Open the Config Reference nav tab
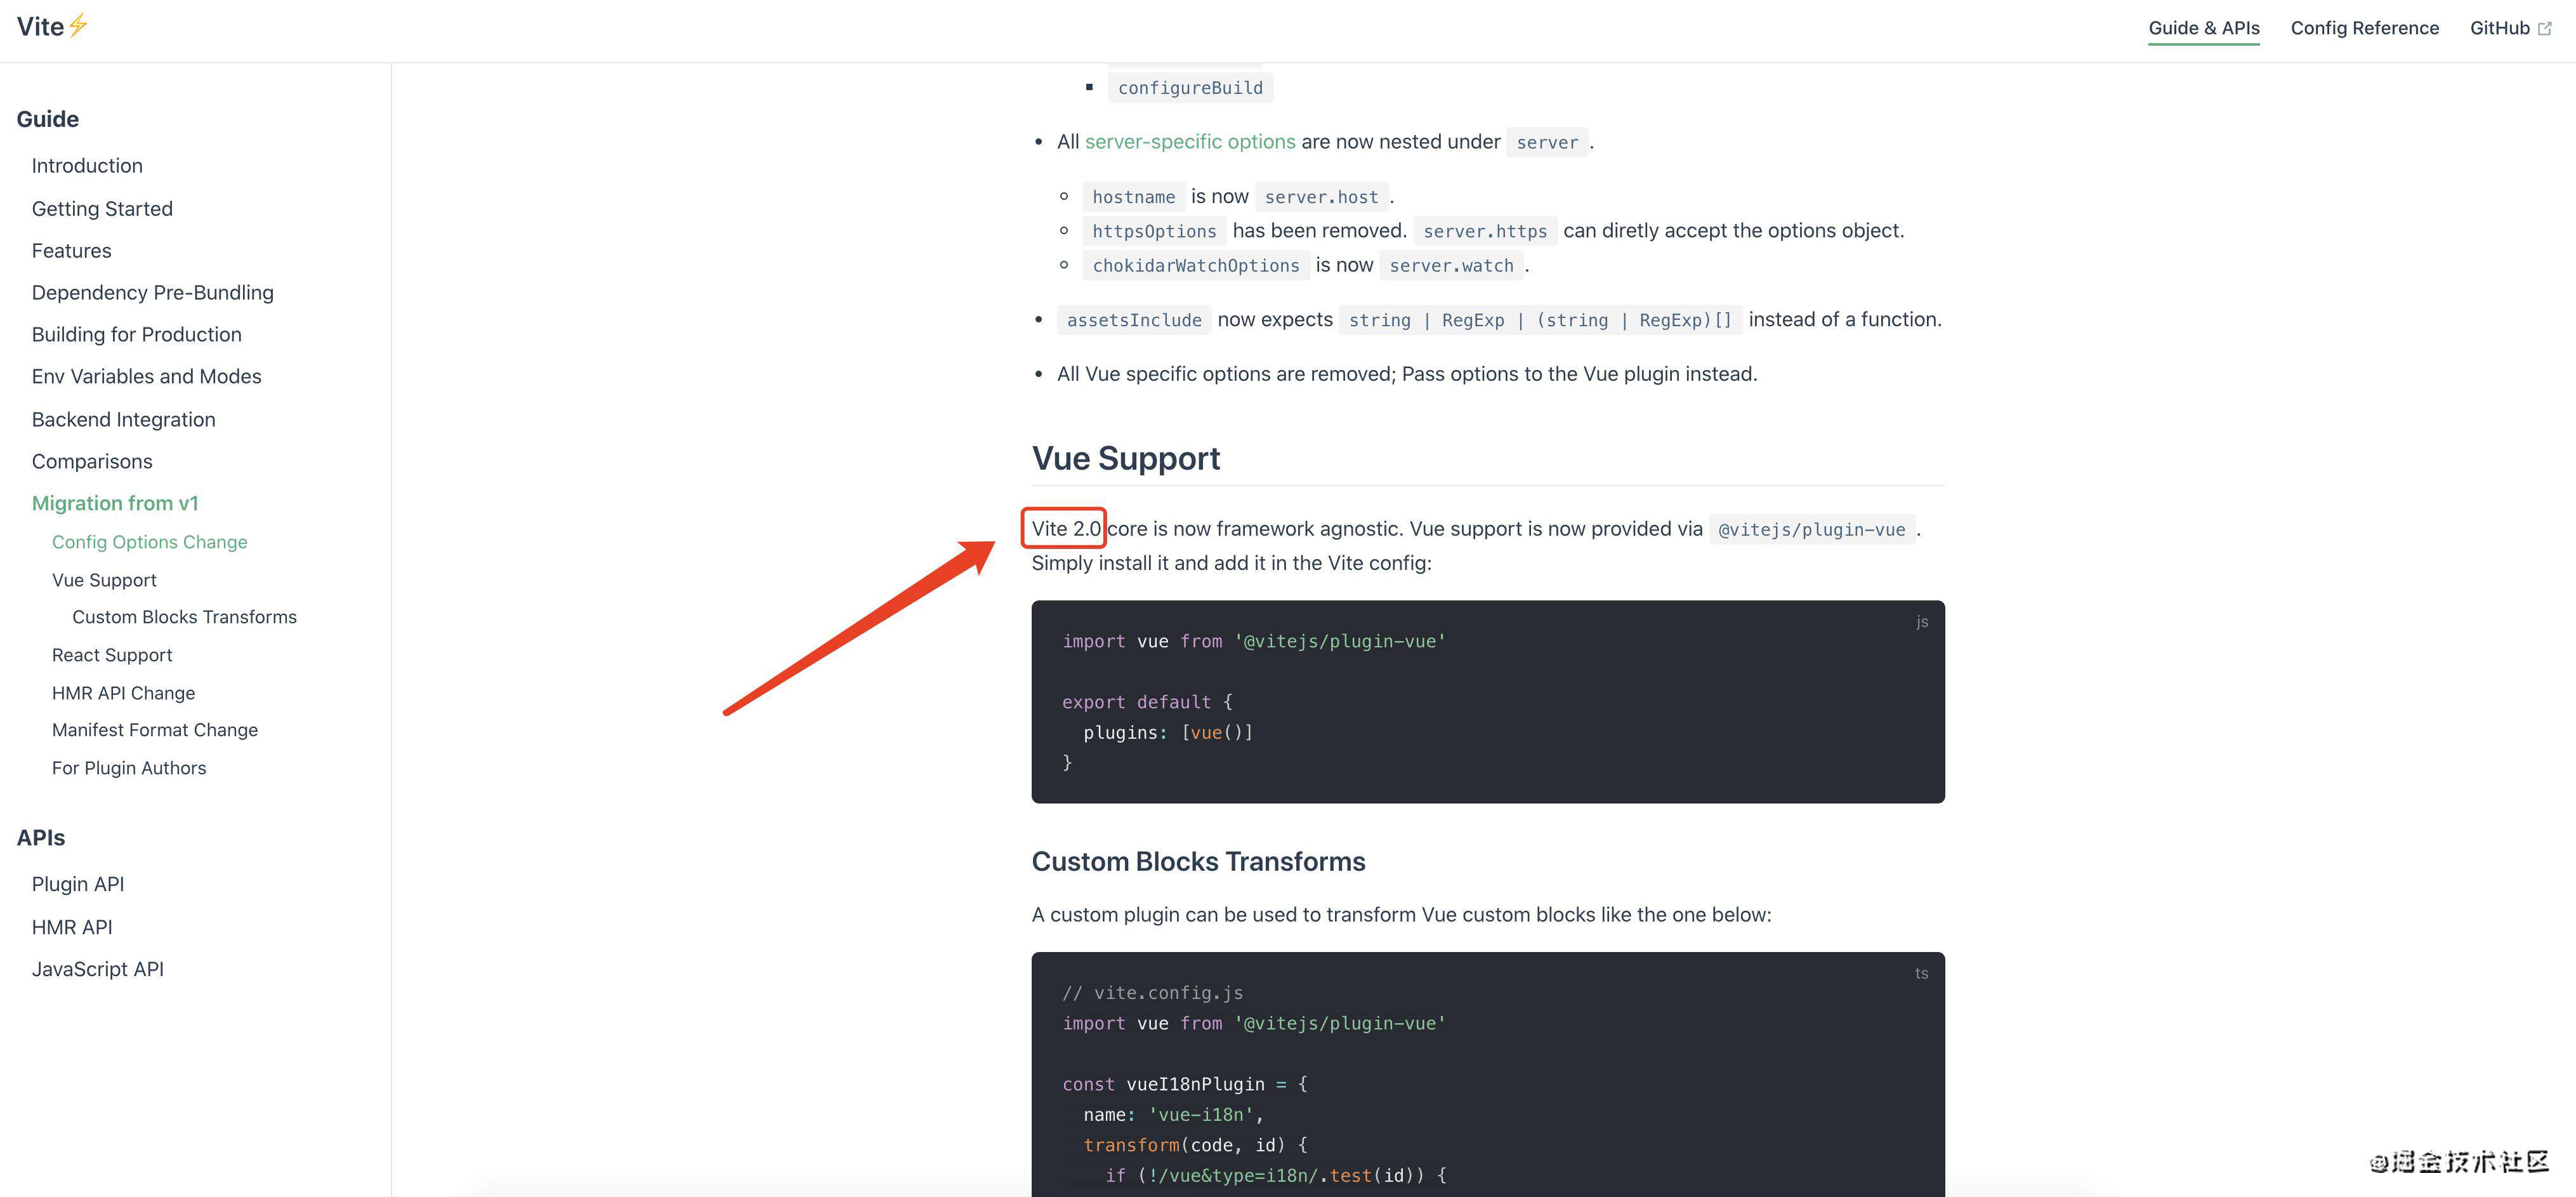This screenshot has height=1197, width=2576. 2364,28
